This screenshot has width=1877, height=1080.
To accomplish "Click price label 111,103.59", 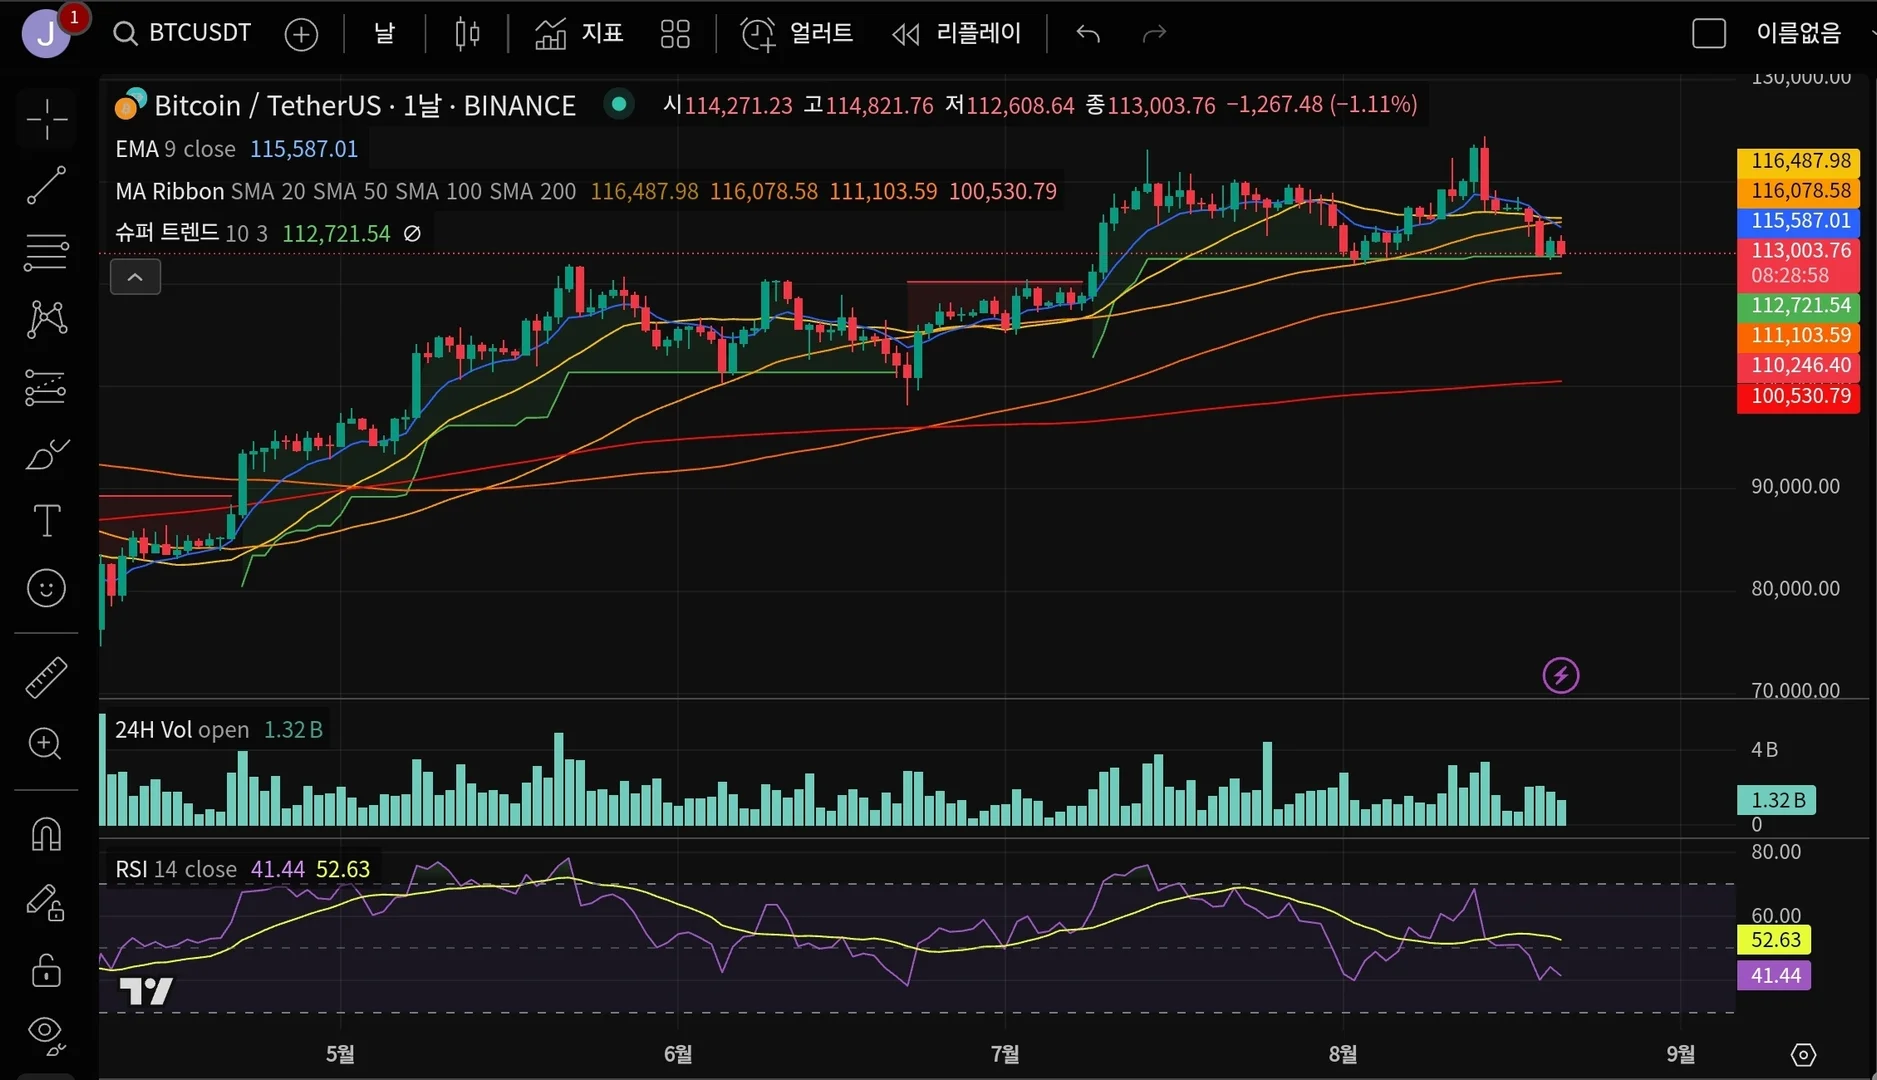I will tap(1799, 336).
